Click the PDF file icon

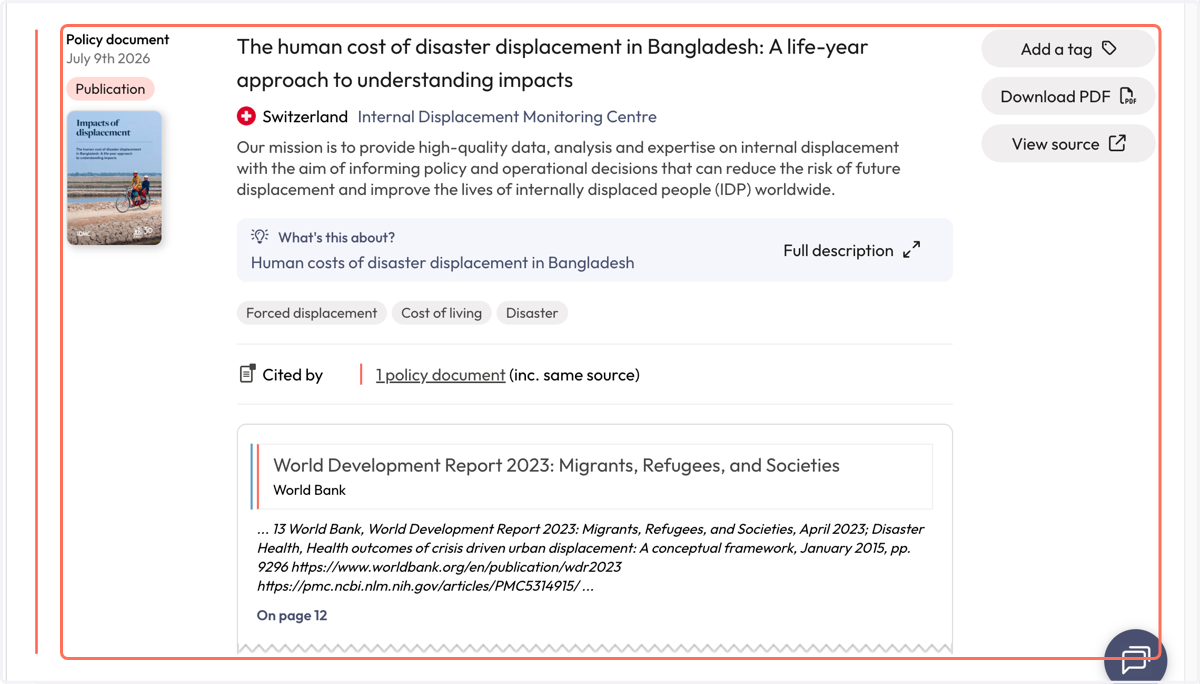[x=1128, y=96]
